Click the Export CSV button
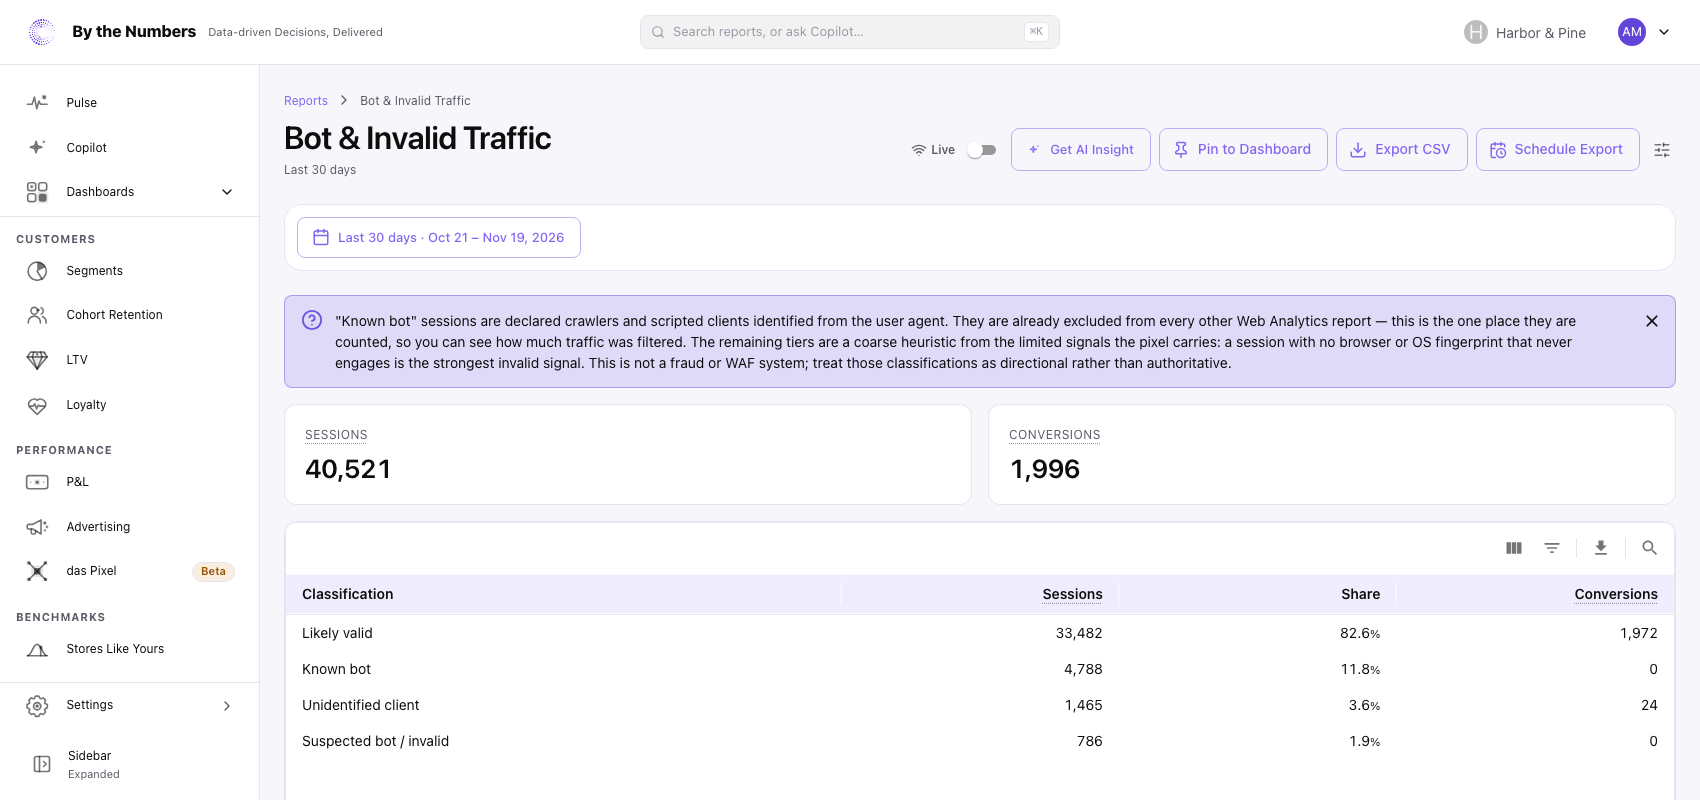1700x800 pixels. pyautogui.click(x=1402, y=150)
